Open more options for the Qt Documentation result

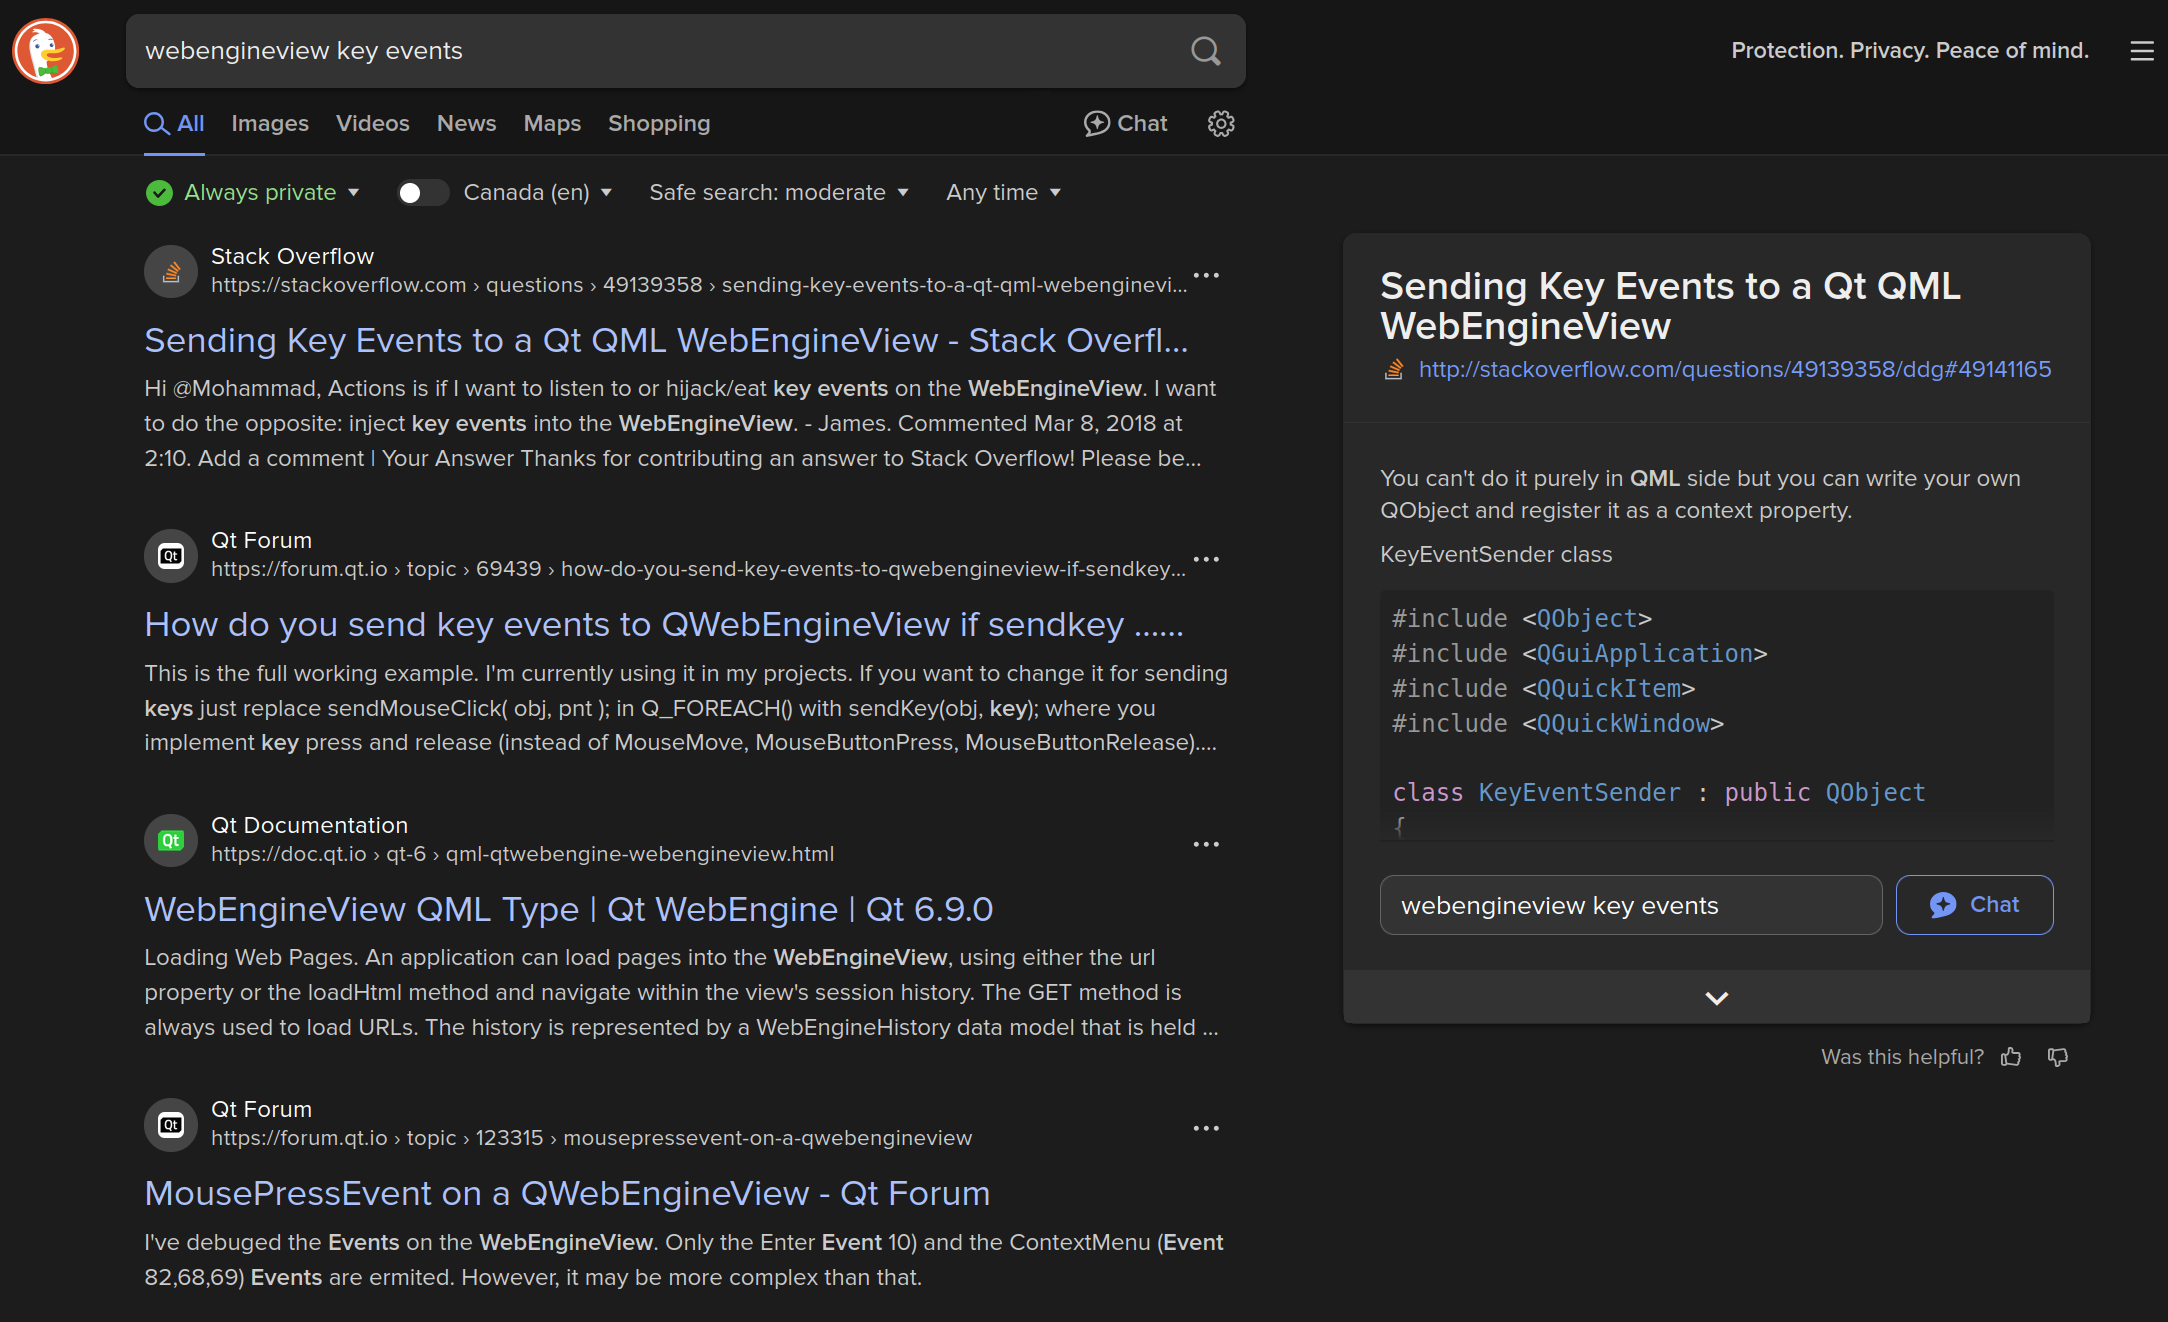coord(1206,844)
